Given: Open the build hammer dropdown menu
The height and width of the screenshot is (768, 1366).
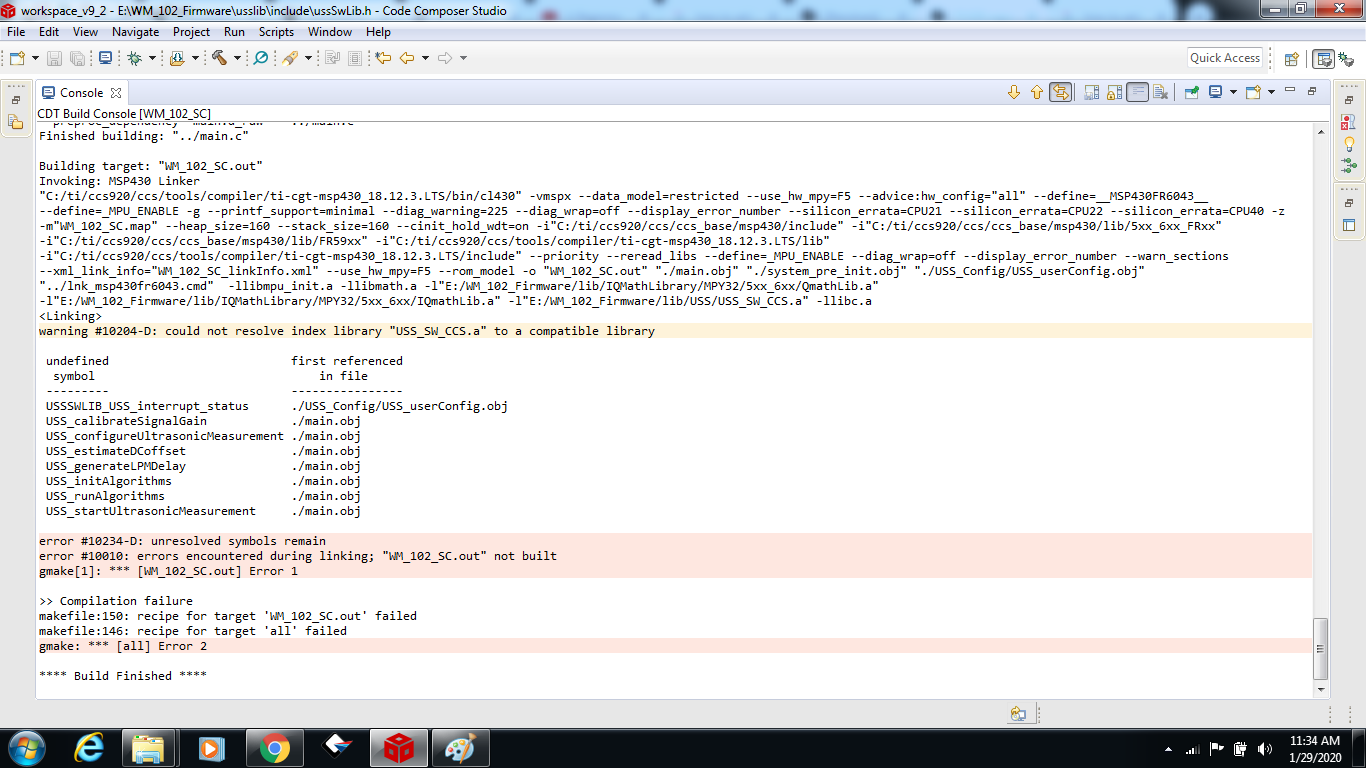Looking at the screenshot, I should (237, 58).
